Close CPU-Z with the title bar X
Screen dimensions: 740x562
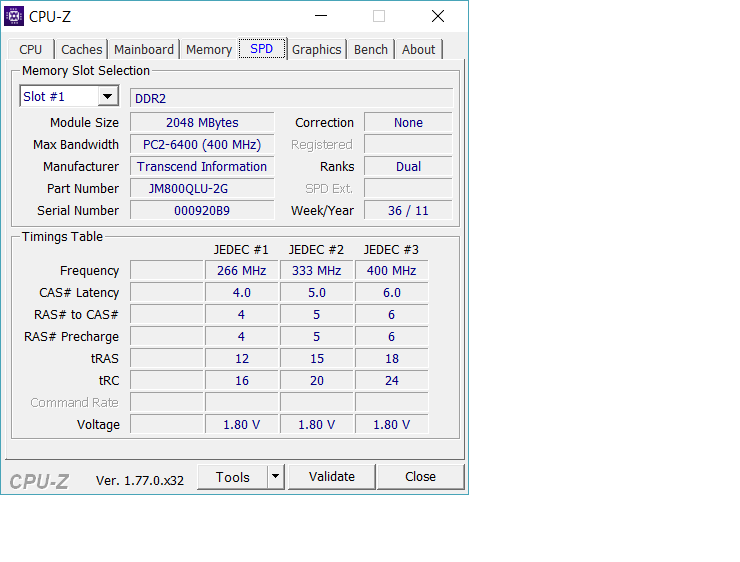point(438,16)
